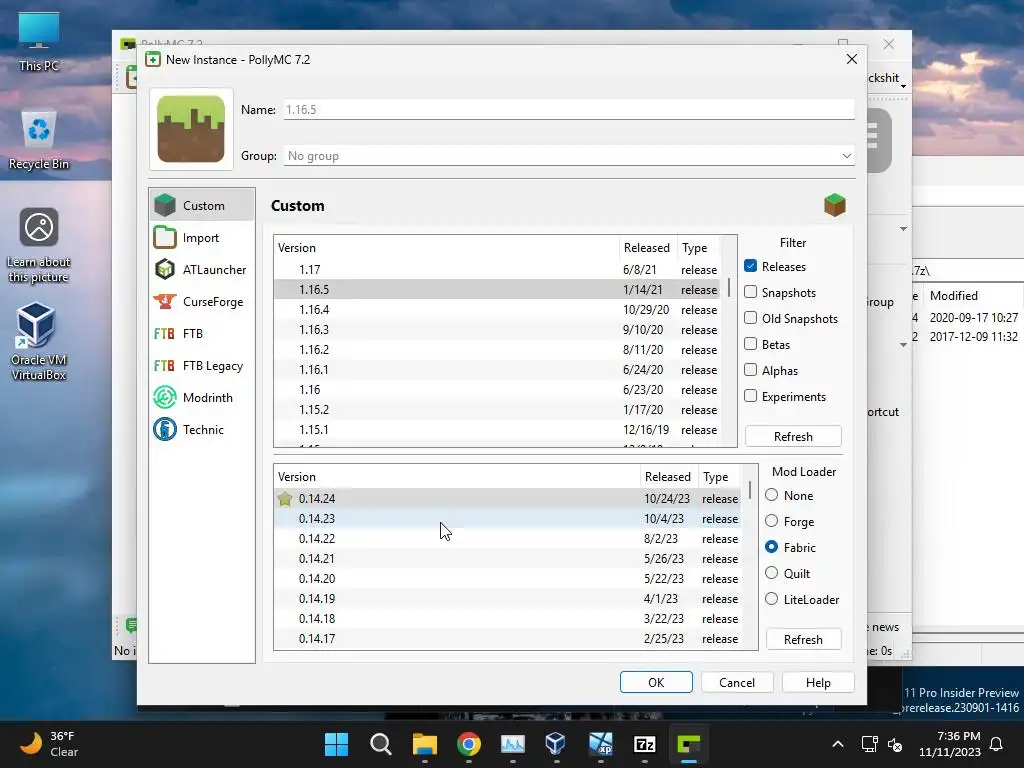The height and width of the screenshot is (768, 1024).
Task: Enable the Alphas filter
Action: tap(750, 370)
